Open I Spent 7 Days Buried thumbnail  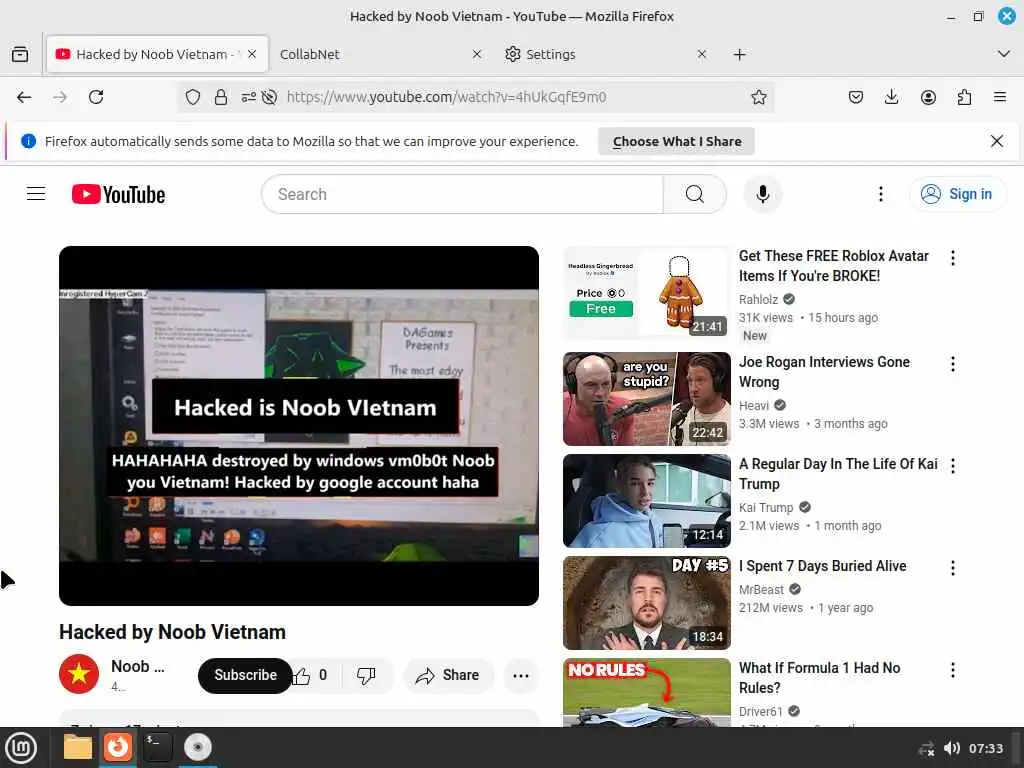(x=647, y=603)
